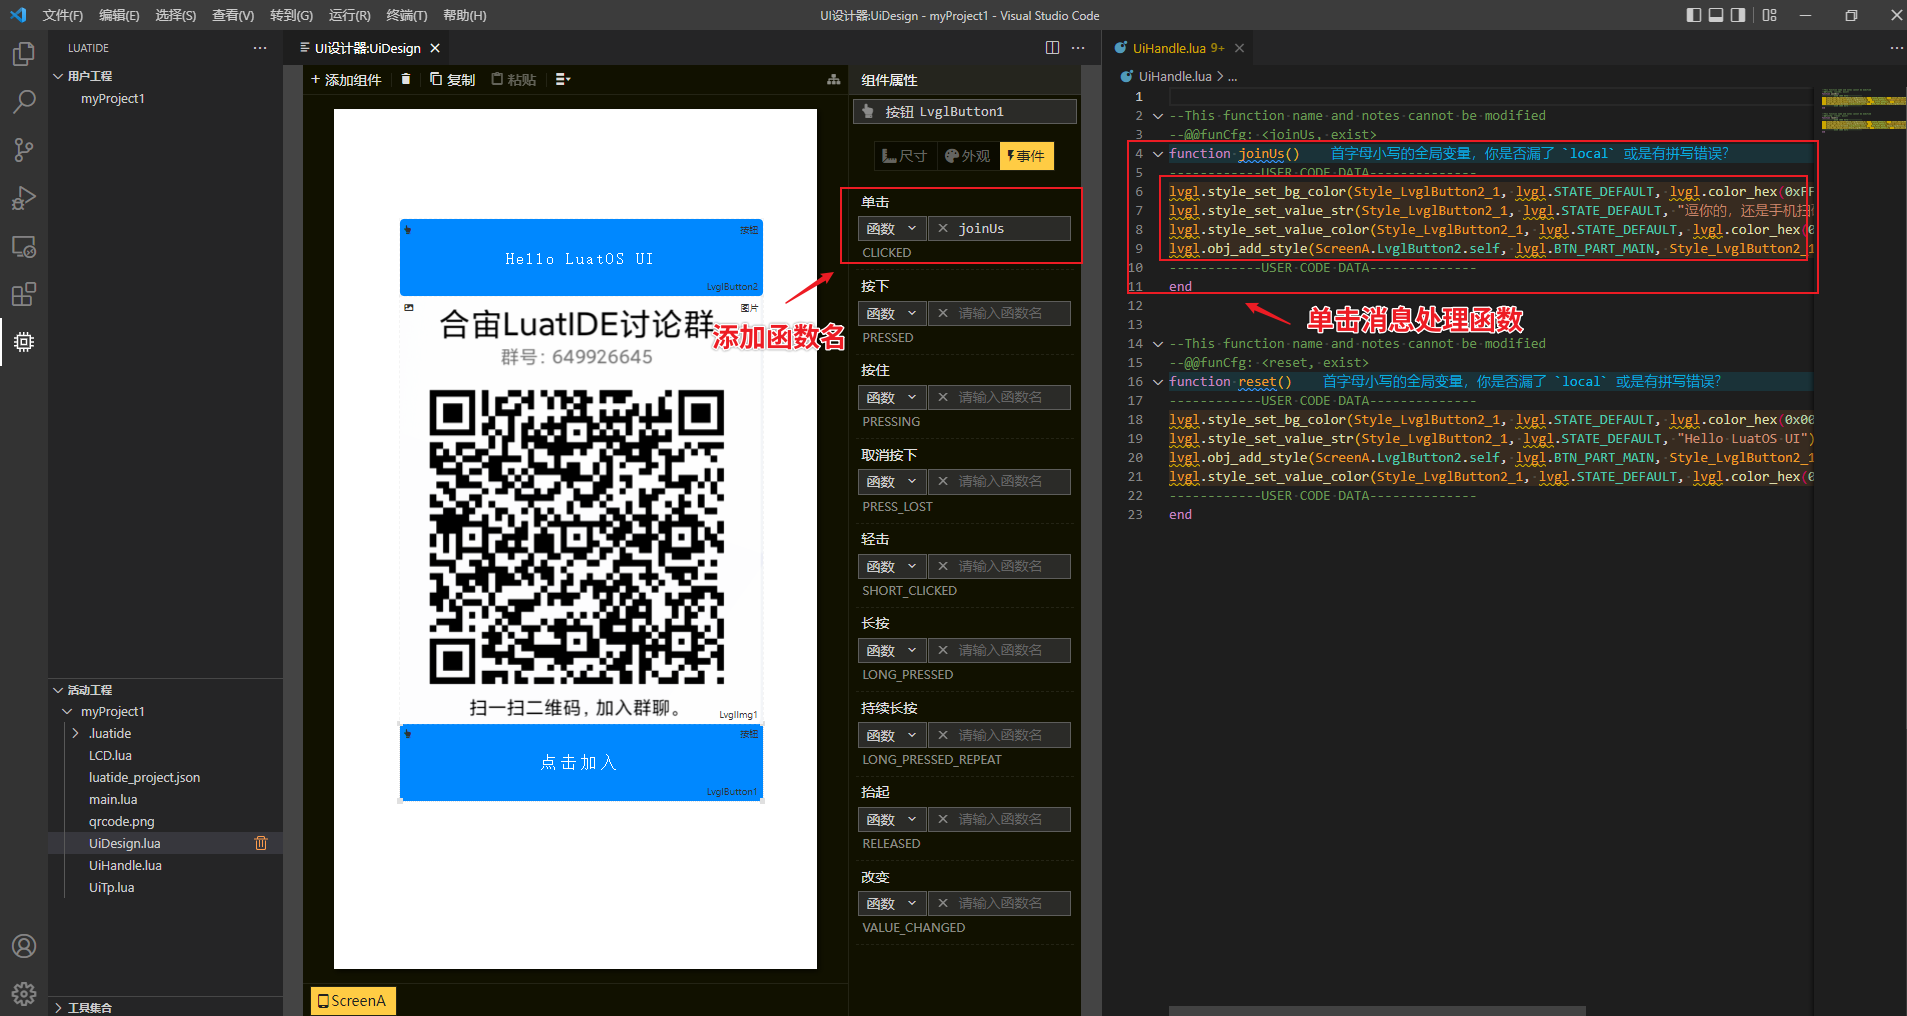Click the trash icon next to UiDesign.lua
Image resolution: width=1907 pixels, height=1016 pixels.
click(x=261, y=843)
